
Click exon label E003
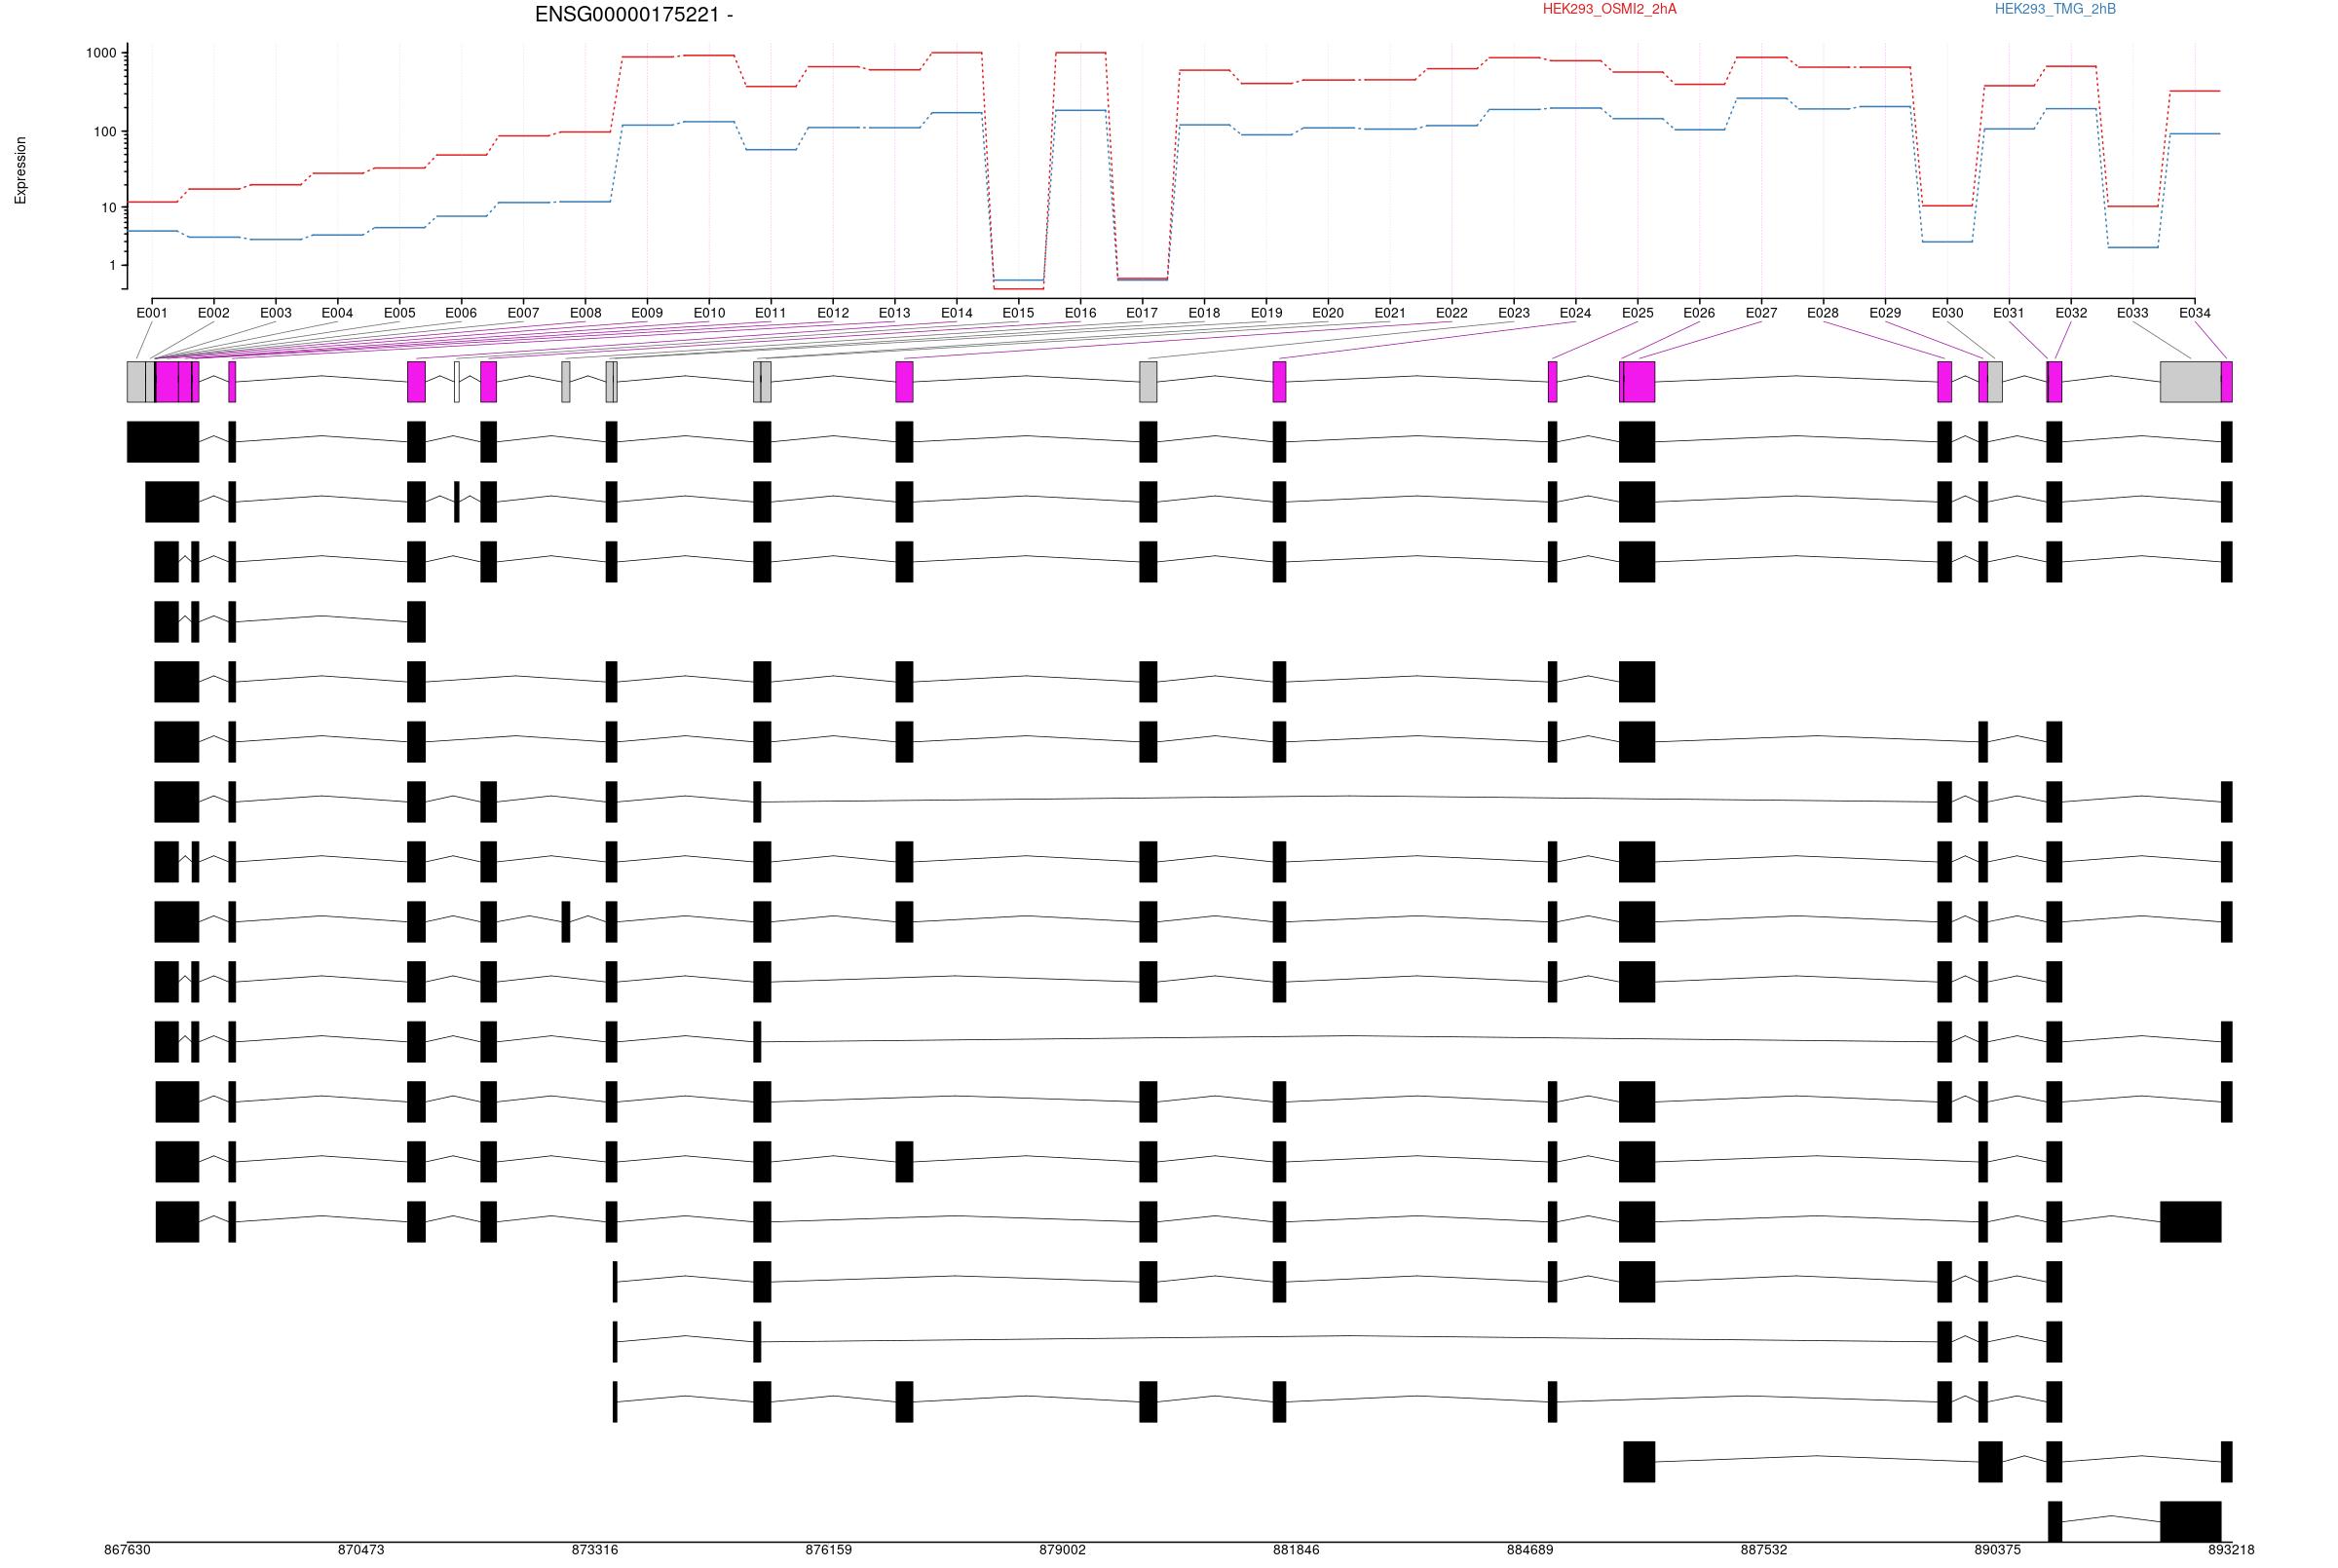coord(276,313)
